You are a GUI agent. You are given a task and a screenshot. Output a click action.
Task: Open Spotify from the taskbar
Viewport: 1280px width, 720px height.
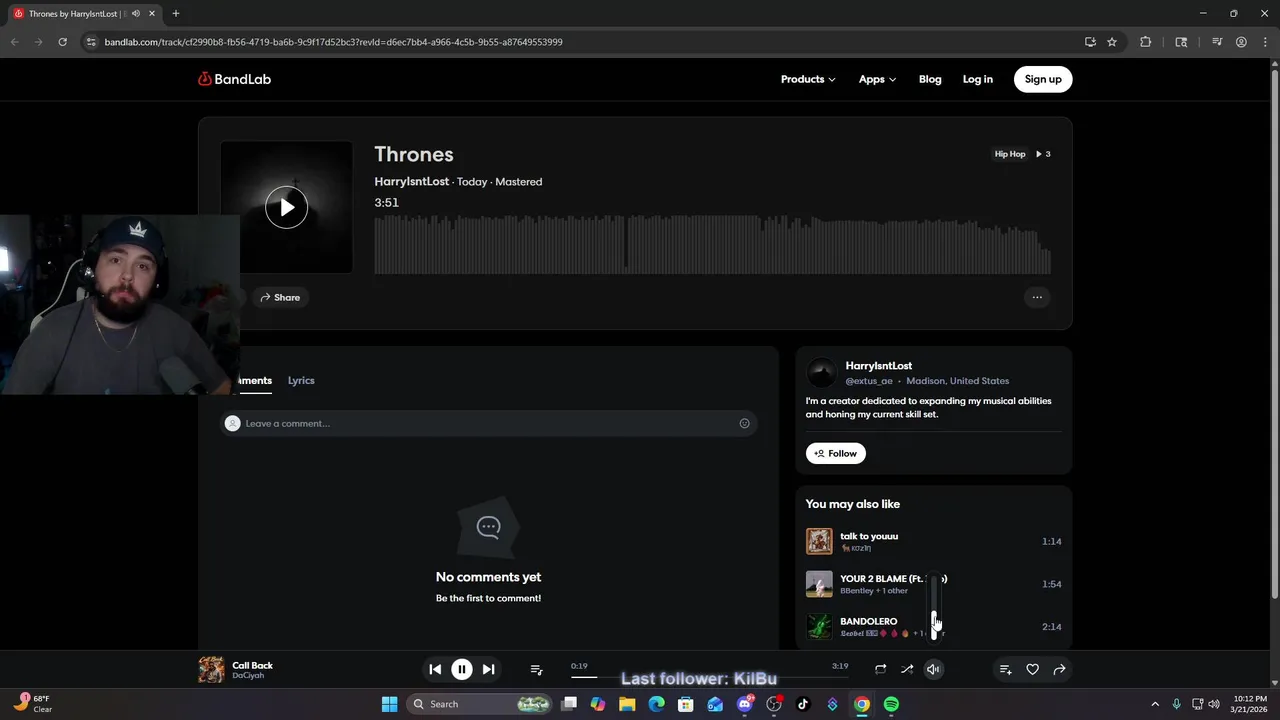click(x=891, y=704)
